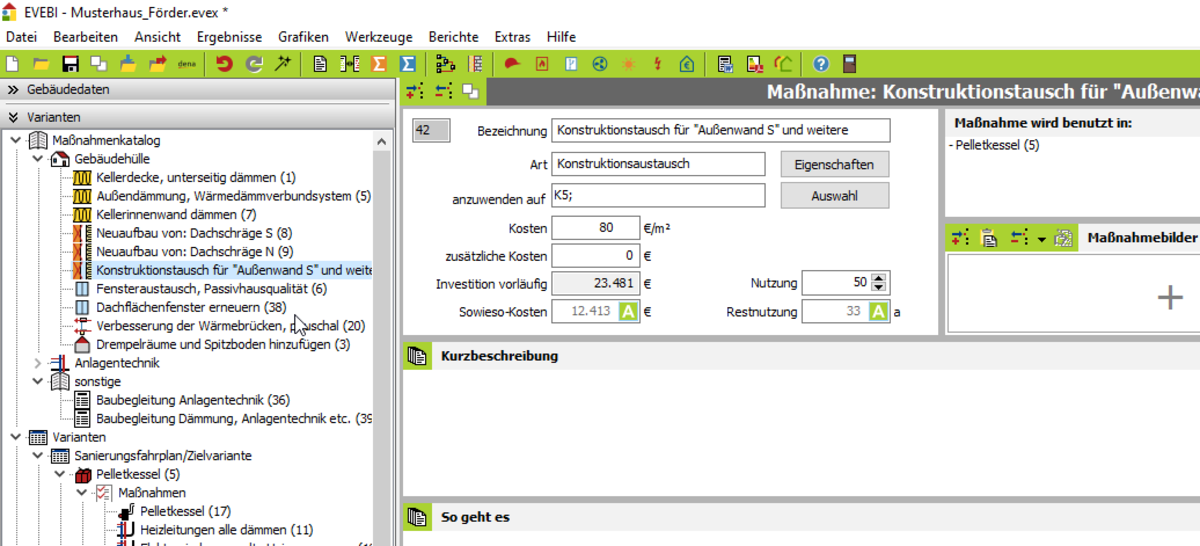The width and height of the screenshot is (1200, 546).
Task: Click the Save floppy disk icon
Action: pos(70,64)
